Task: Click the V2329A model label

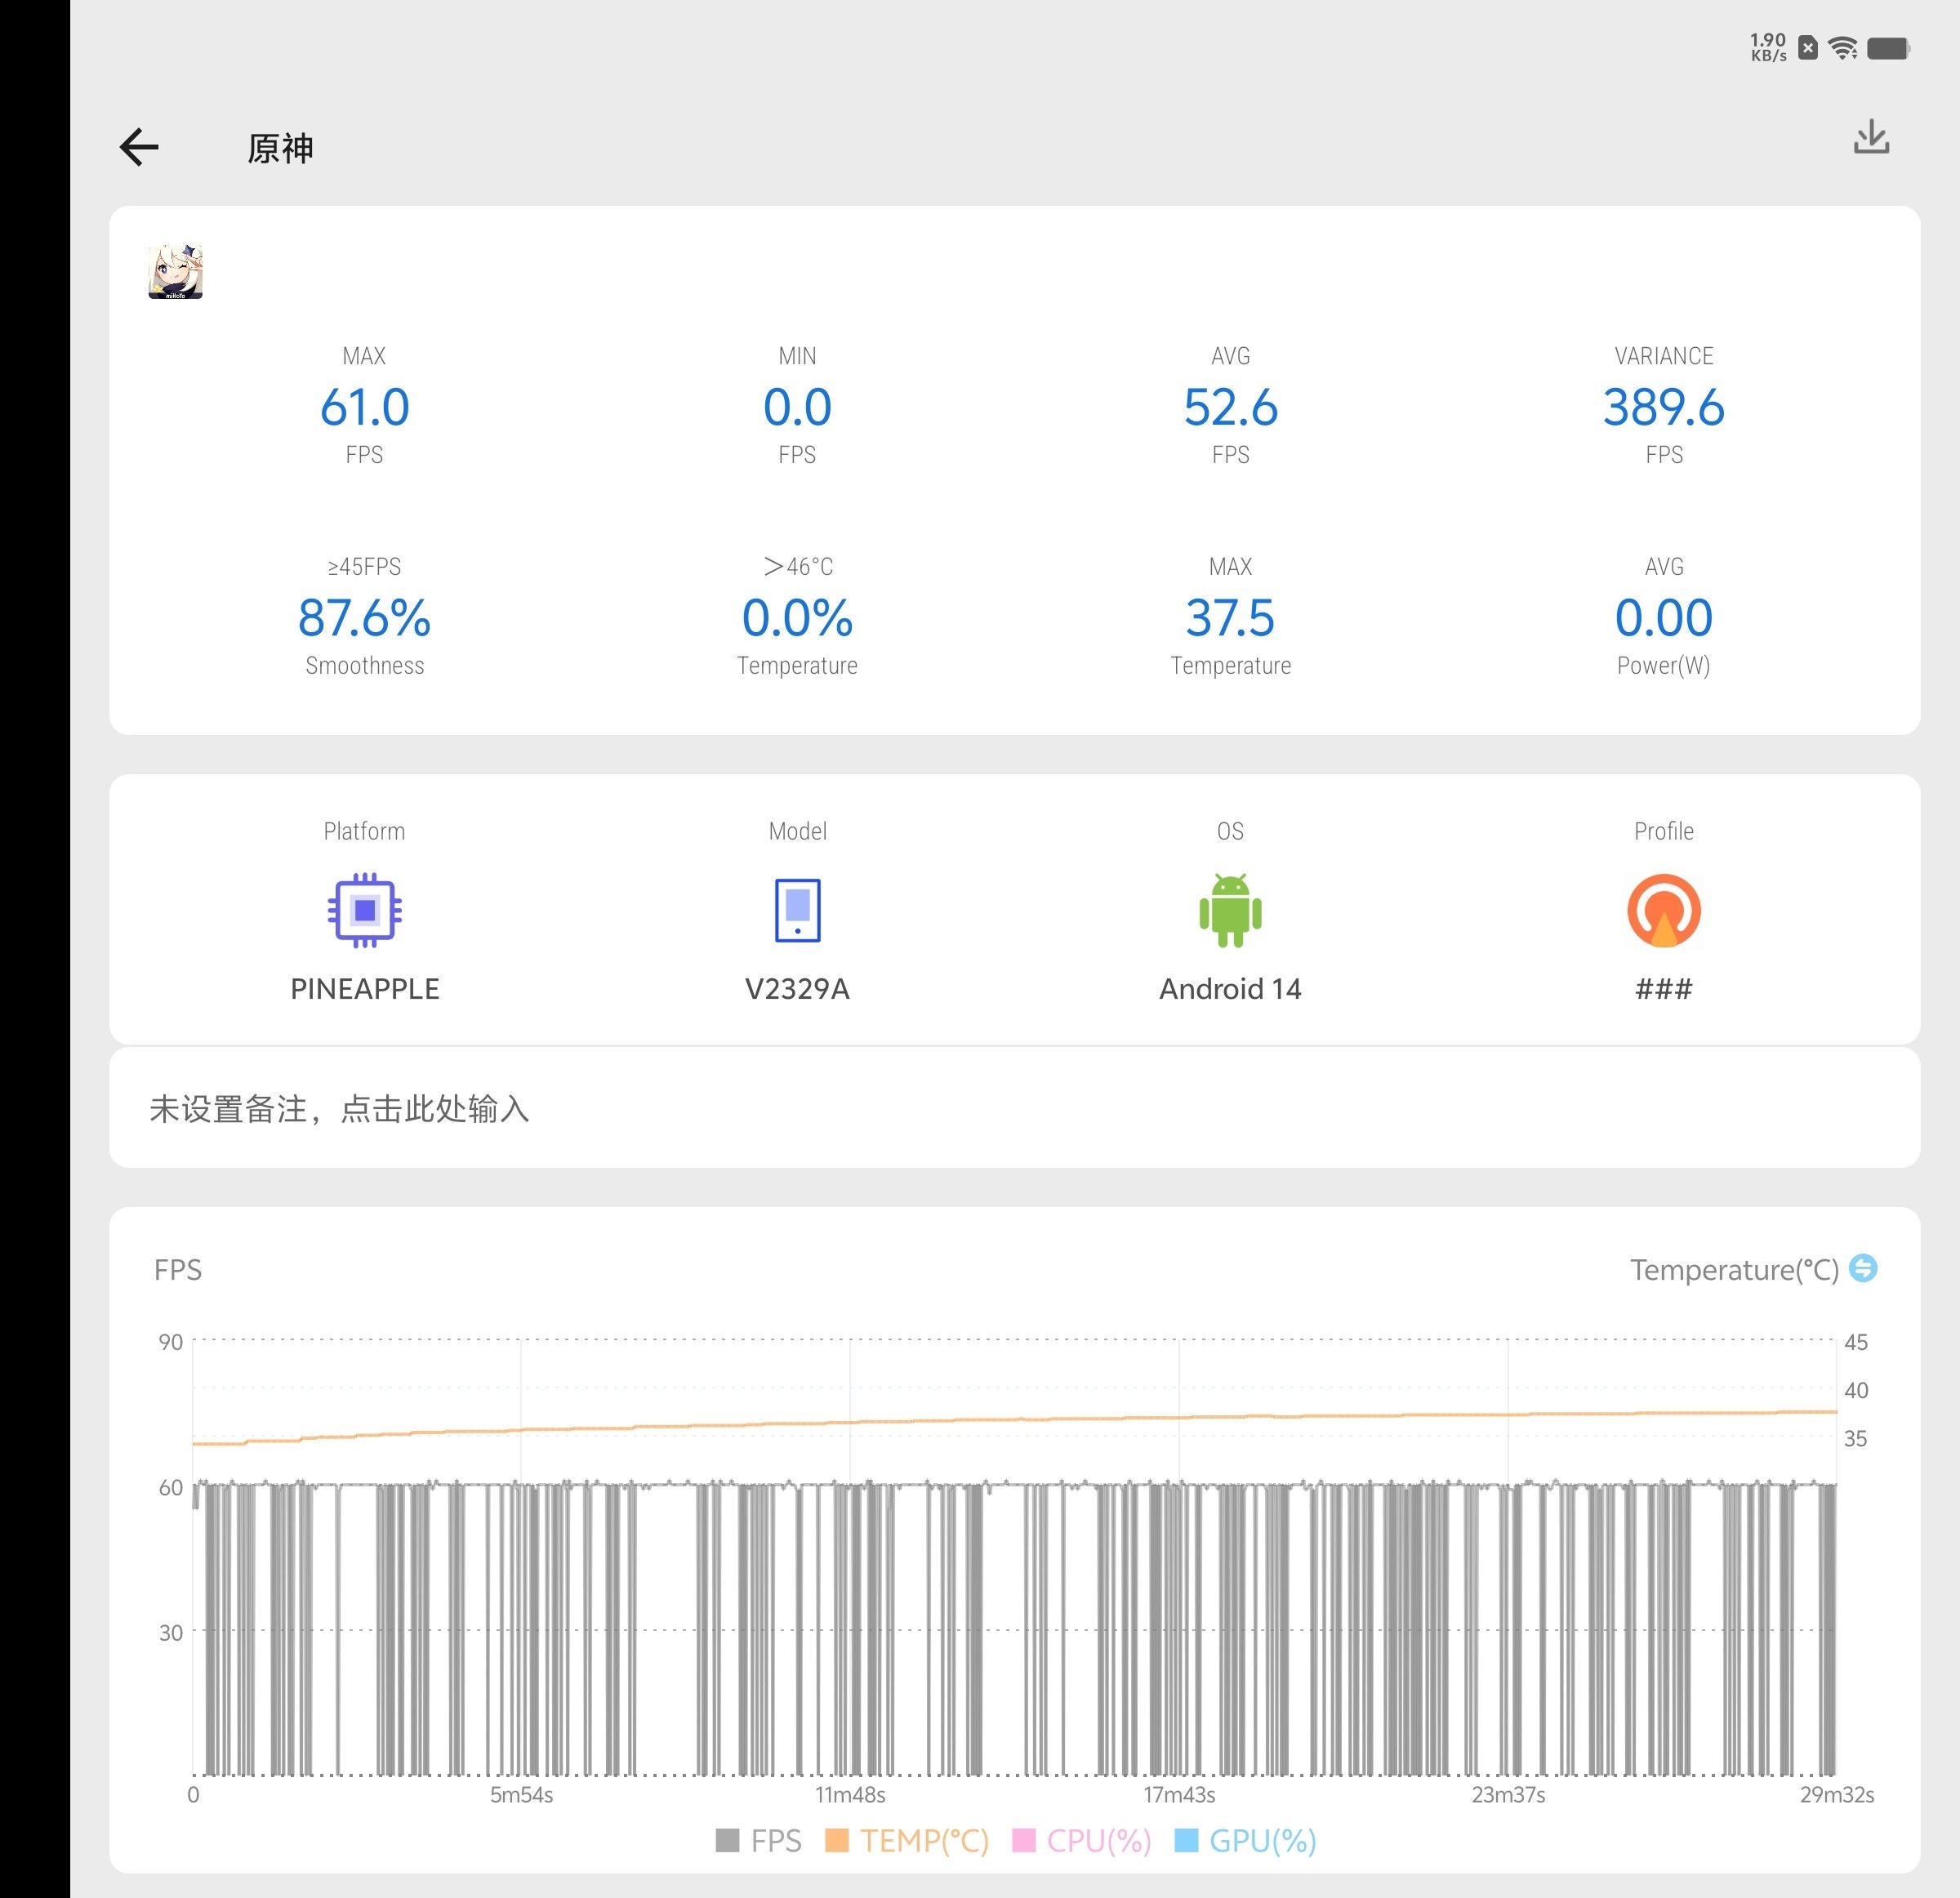Action: [797, 989]
